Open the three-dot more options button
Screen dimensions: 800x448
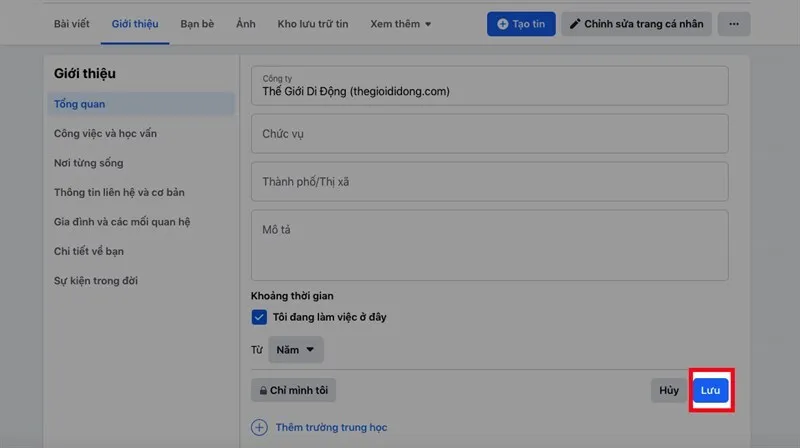pos(733,24)
